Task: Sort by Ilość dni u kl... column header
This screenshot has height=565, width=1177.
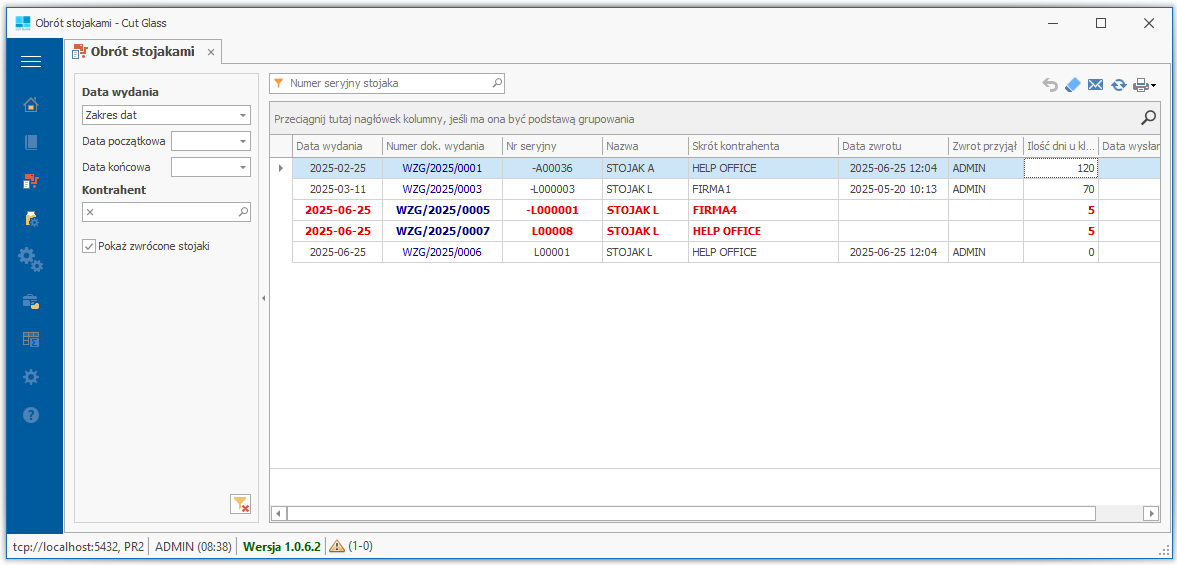Action: [x=1061, y=146]
